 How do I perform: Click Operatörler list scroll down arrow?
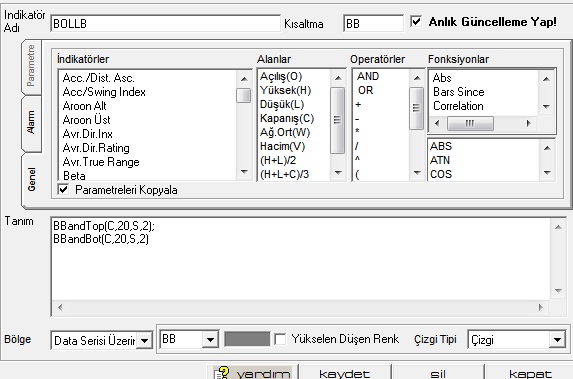[417, 173]
